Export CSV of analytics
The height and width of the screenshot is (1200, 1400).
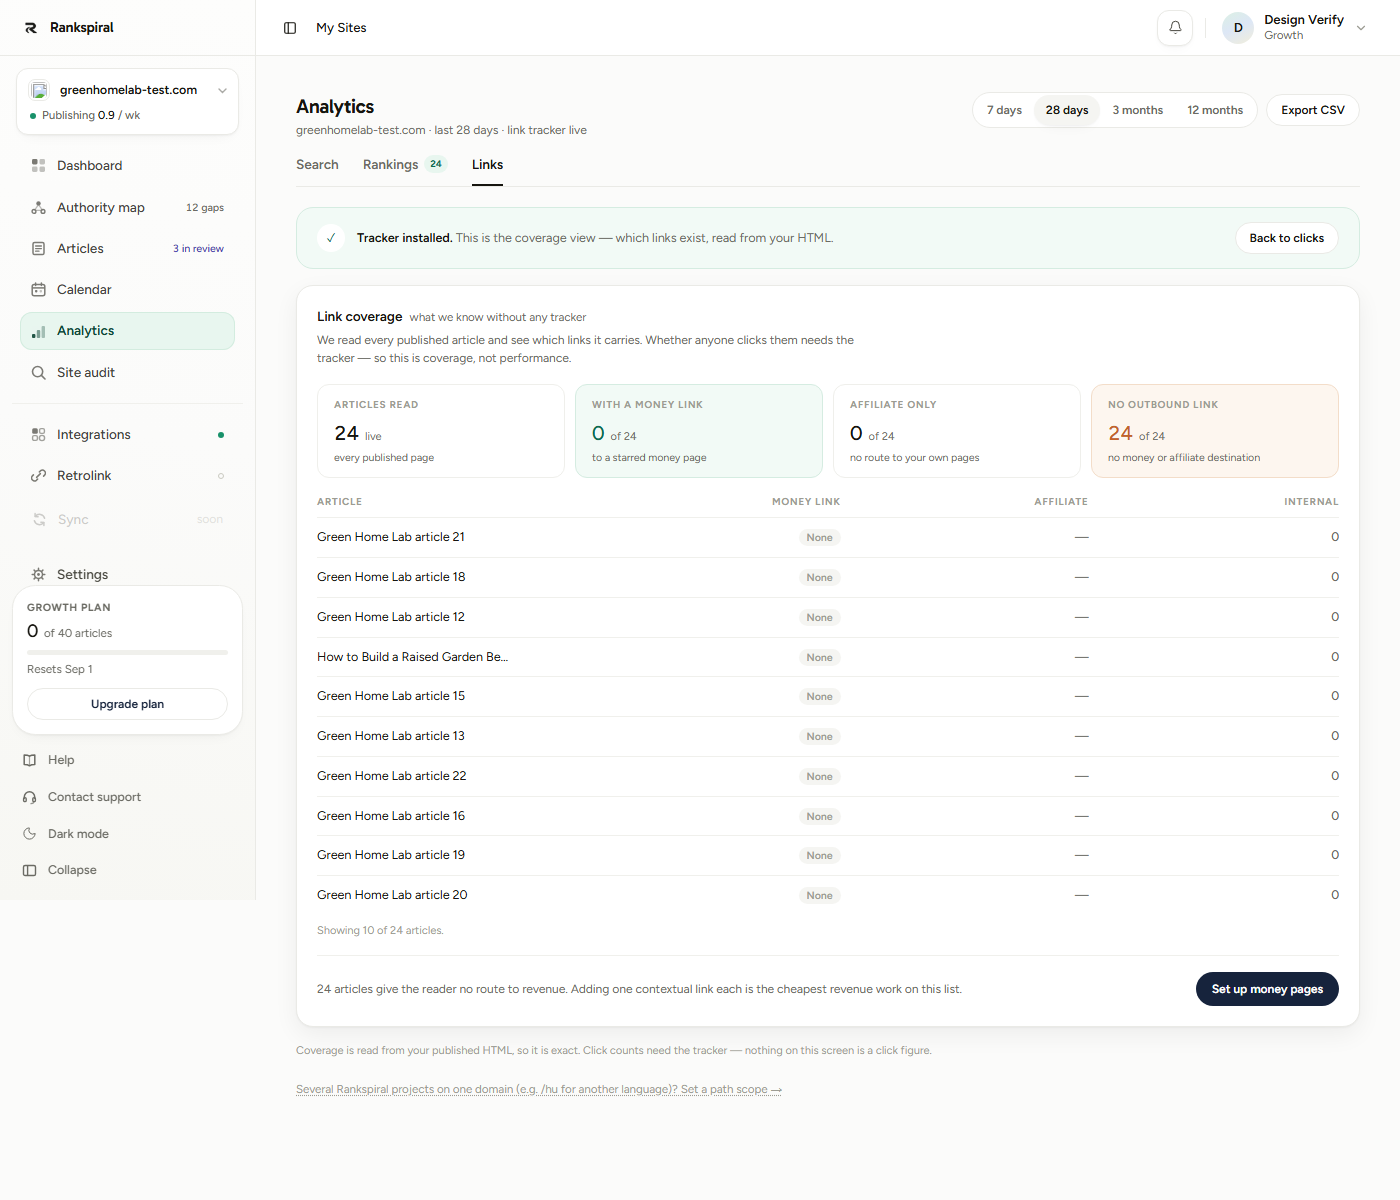[1313, 110]
